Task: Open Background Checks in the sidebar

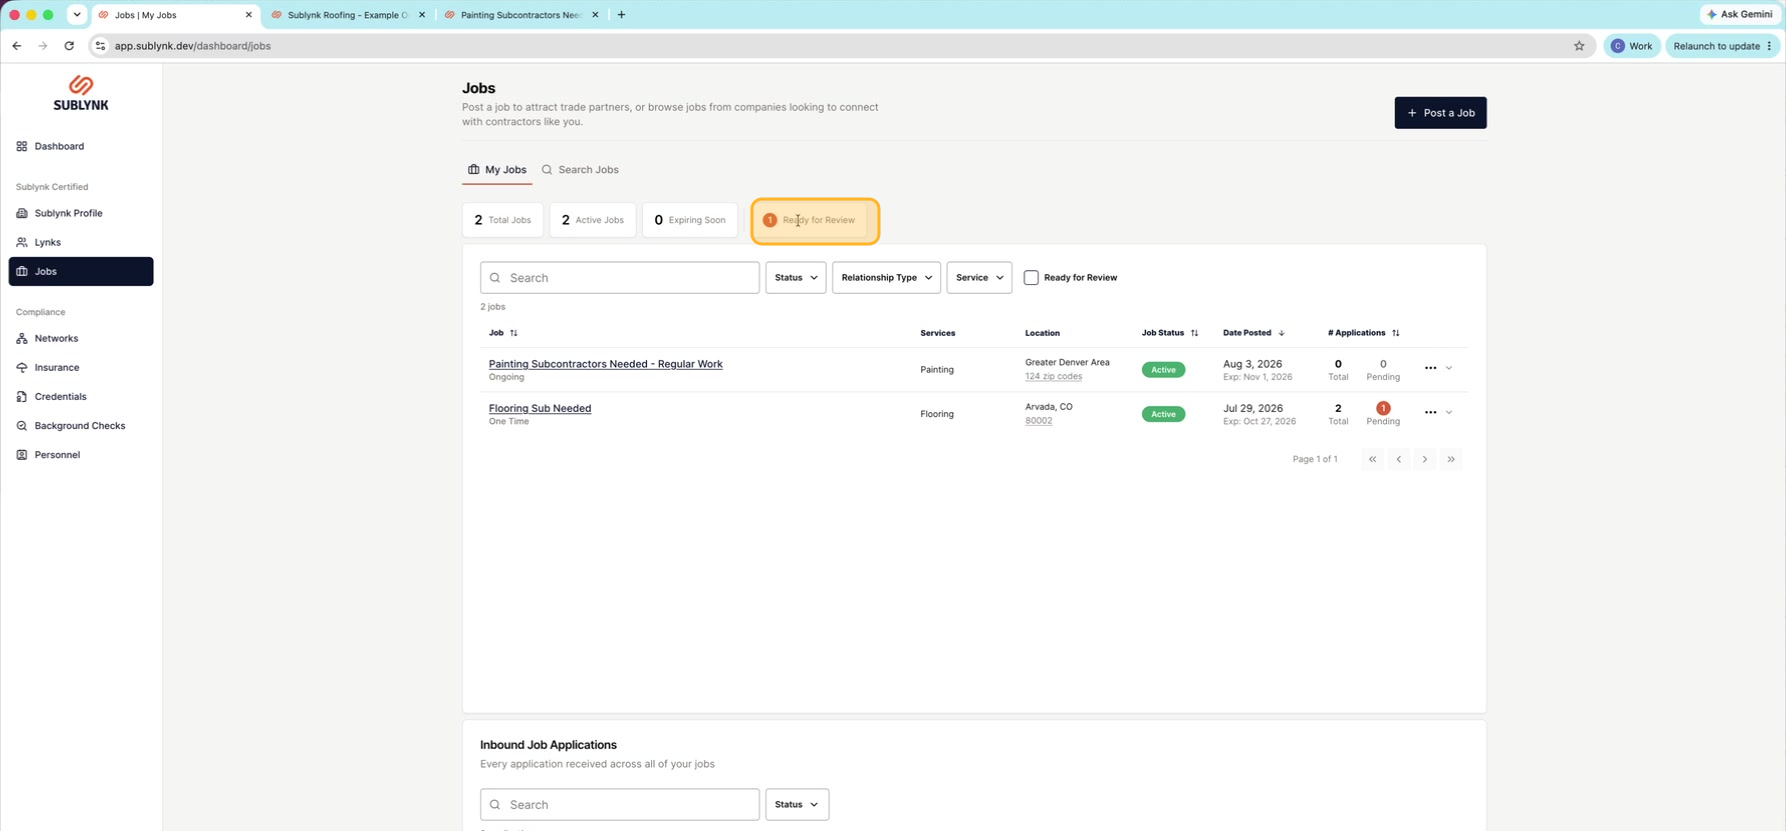Action: pos(81,425)
